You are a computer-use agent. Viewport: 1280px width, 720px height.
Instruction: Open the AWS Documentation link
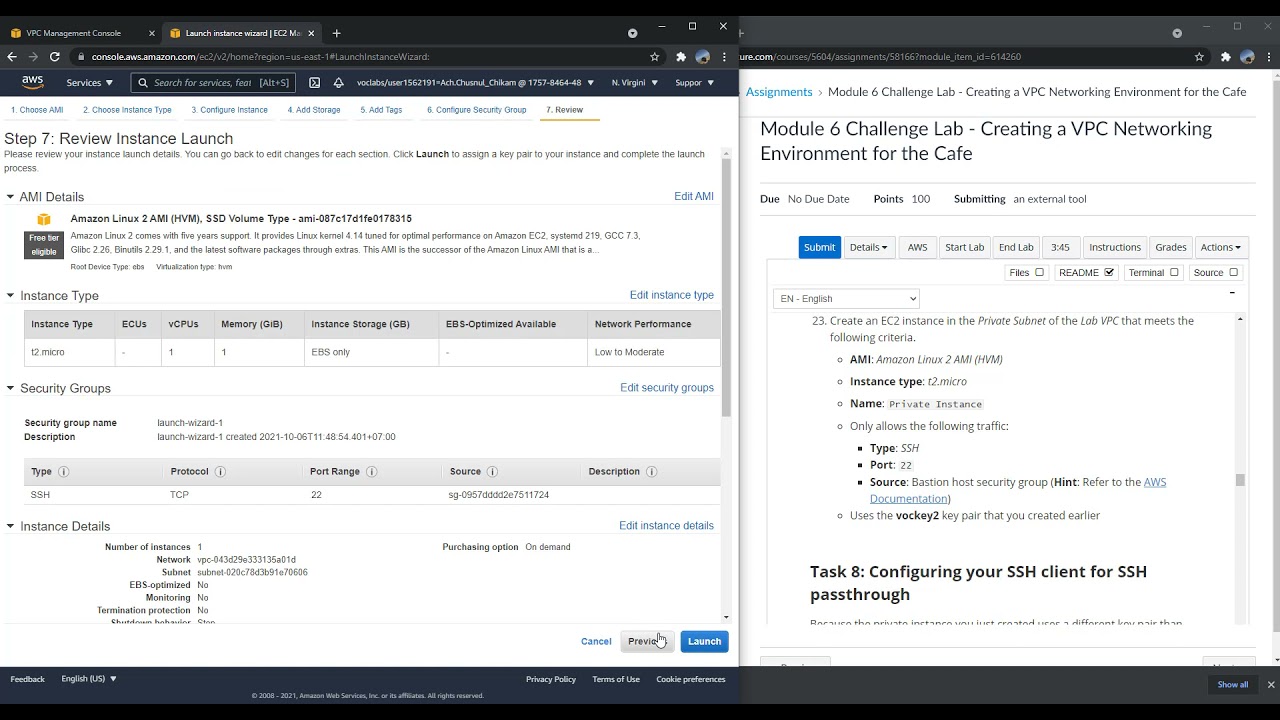(1018, 490)
